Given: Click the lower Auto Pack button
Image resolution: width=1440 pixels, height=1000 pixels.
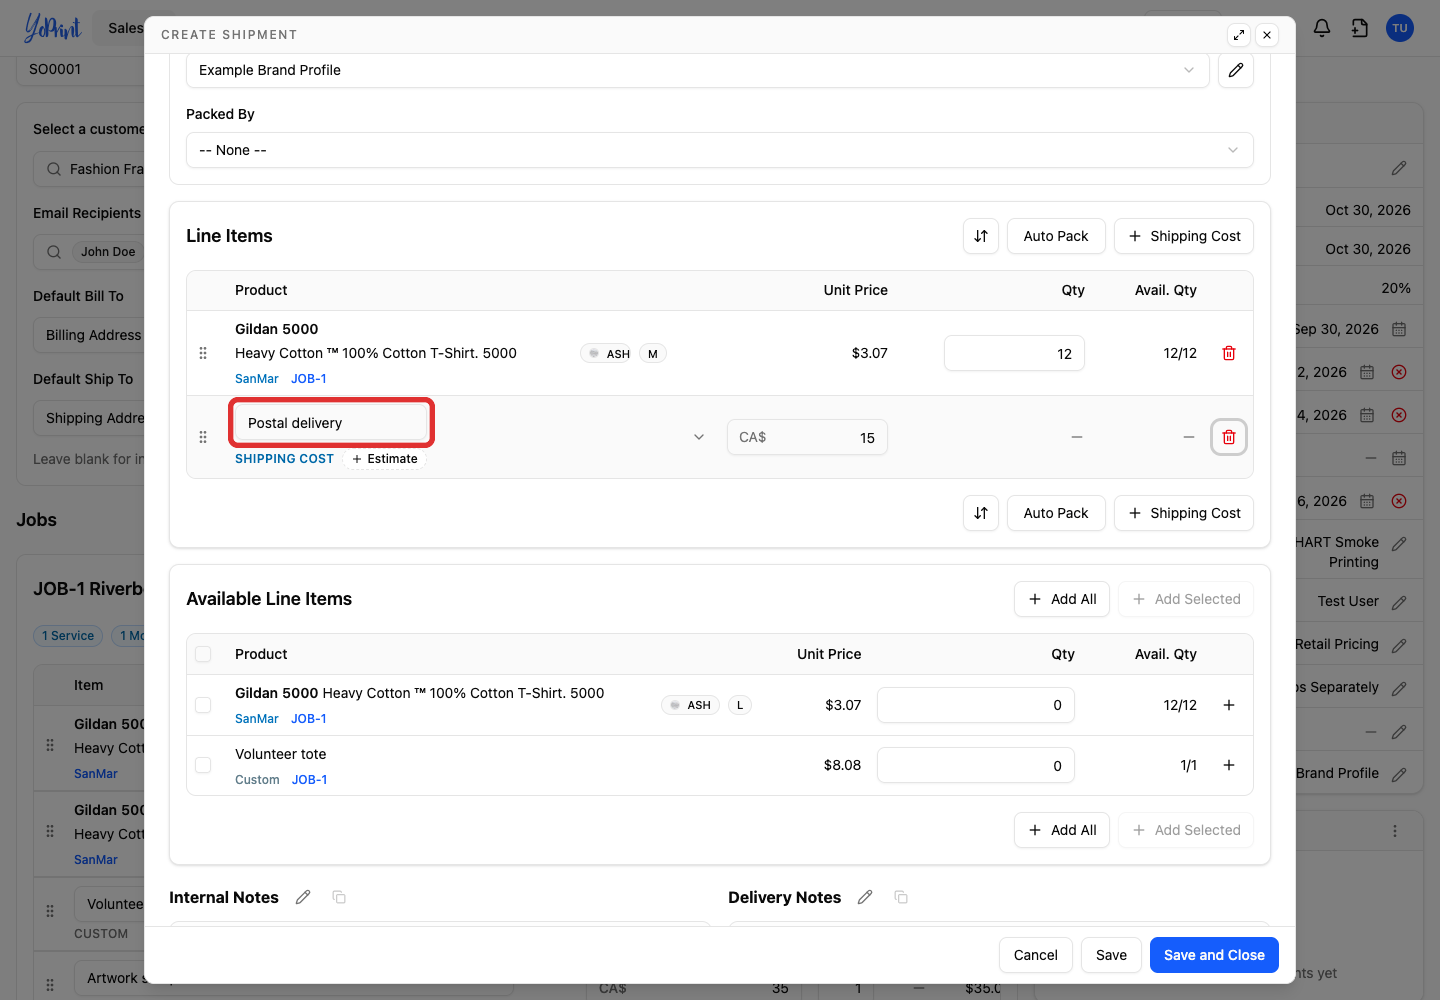Looking at the screenshot, I should coord(1056,513).
